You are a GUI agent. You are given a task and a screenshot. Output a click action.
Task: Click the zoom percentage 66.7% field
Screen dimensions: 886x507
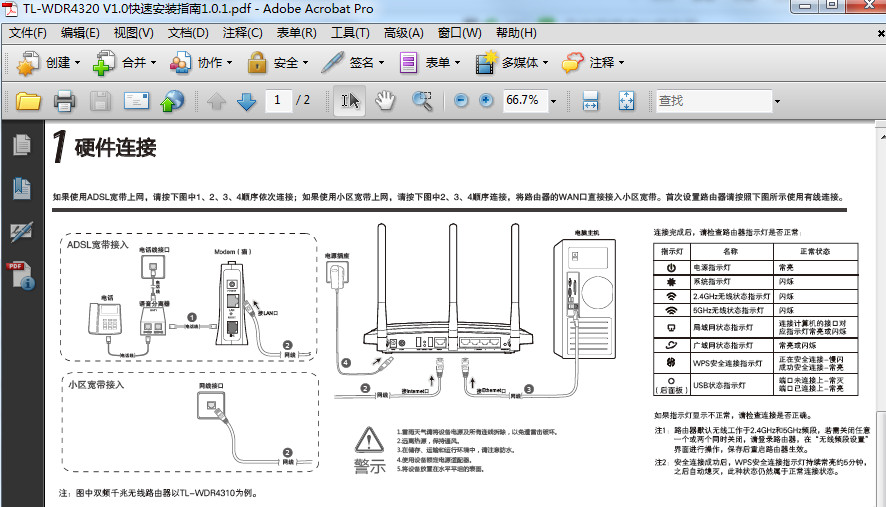pyautogui.click(x=525, y=101)
